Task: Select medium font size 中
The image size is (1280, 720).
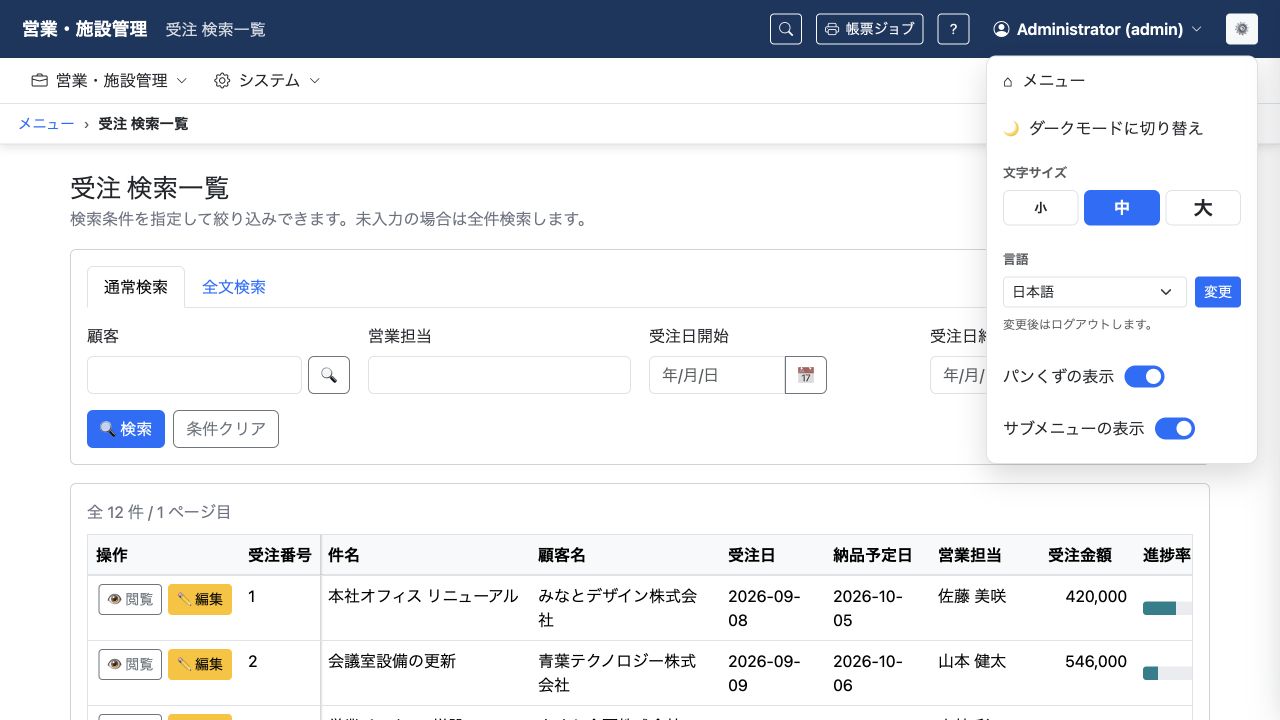Action: click(1122, 208)
